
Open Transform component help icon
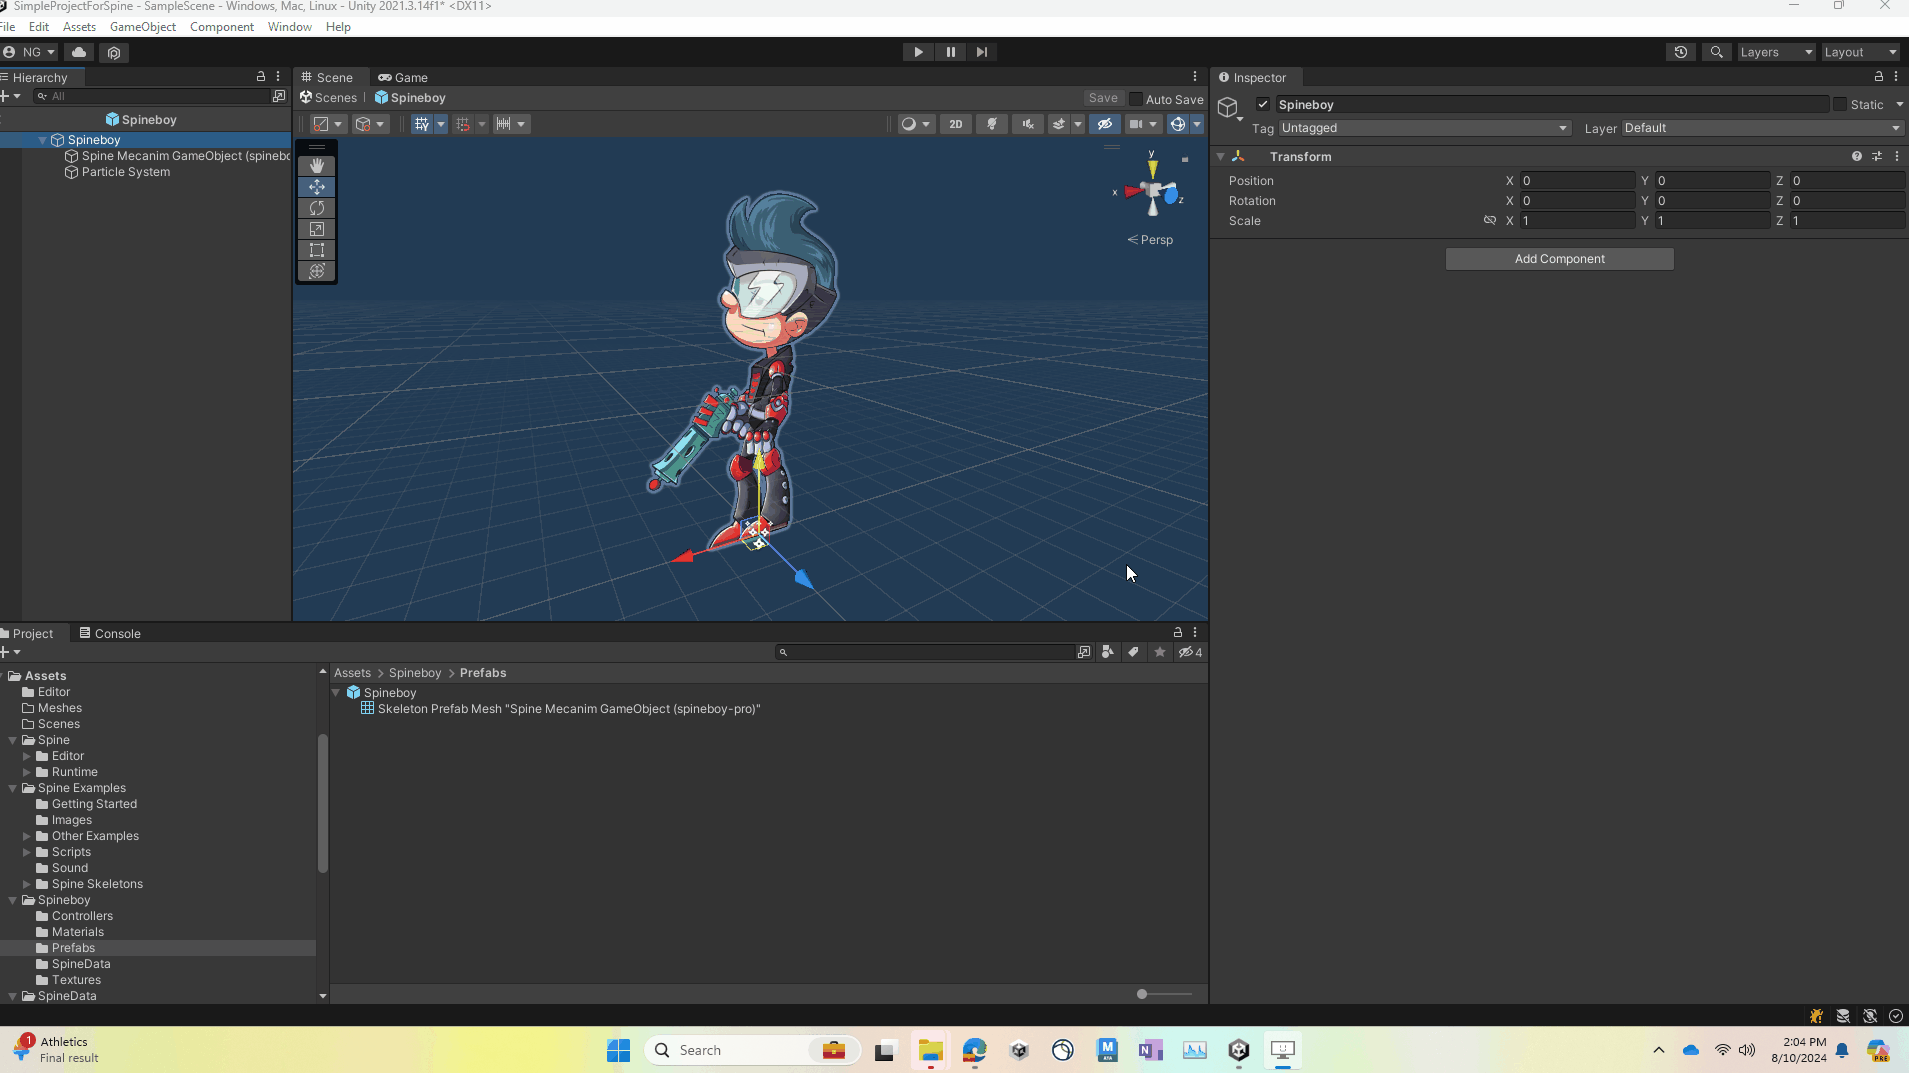point(1857,157)
